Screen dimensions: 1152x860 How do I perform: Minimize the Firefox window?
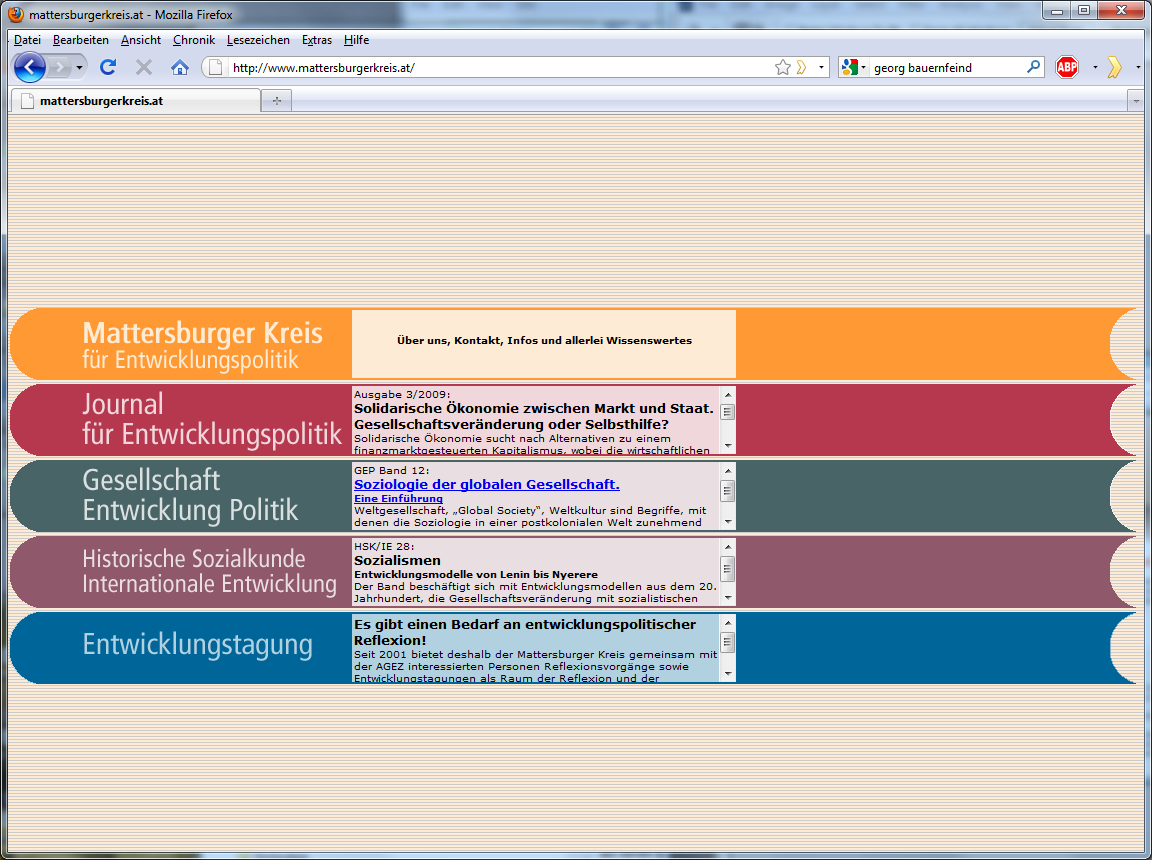coord(1056,11)
